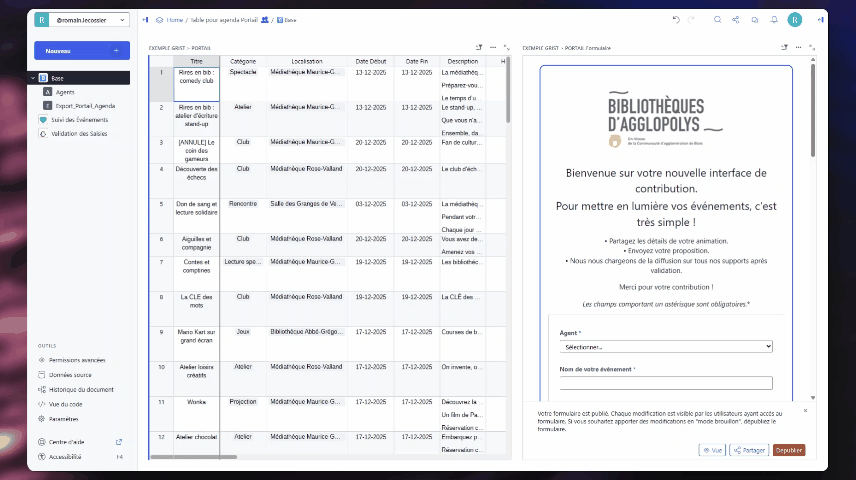Expand the form widget to full screen
This screenshot has height=480, width=856.
click(814, 47)
